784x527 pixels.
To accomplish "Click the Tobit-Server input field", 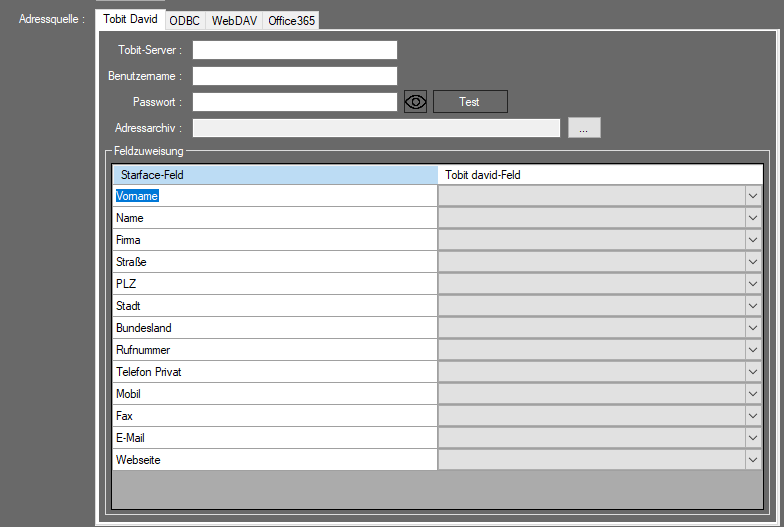I will click(295, 50).
